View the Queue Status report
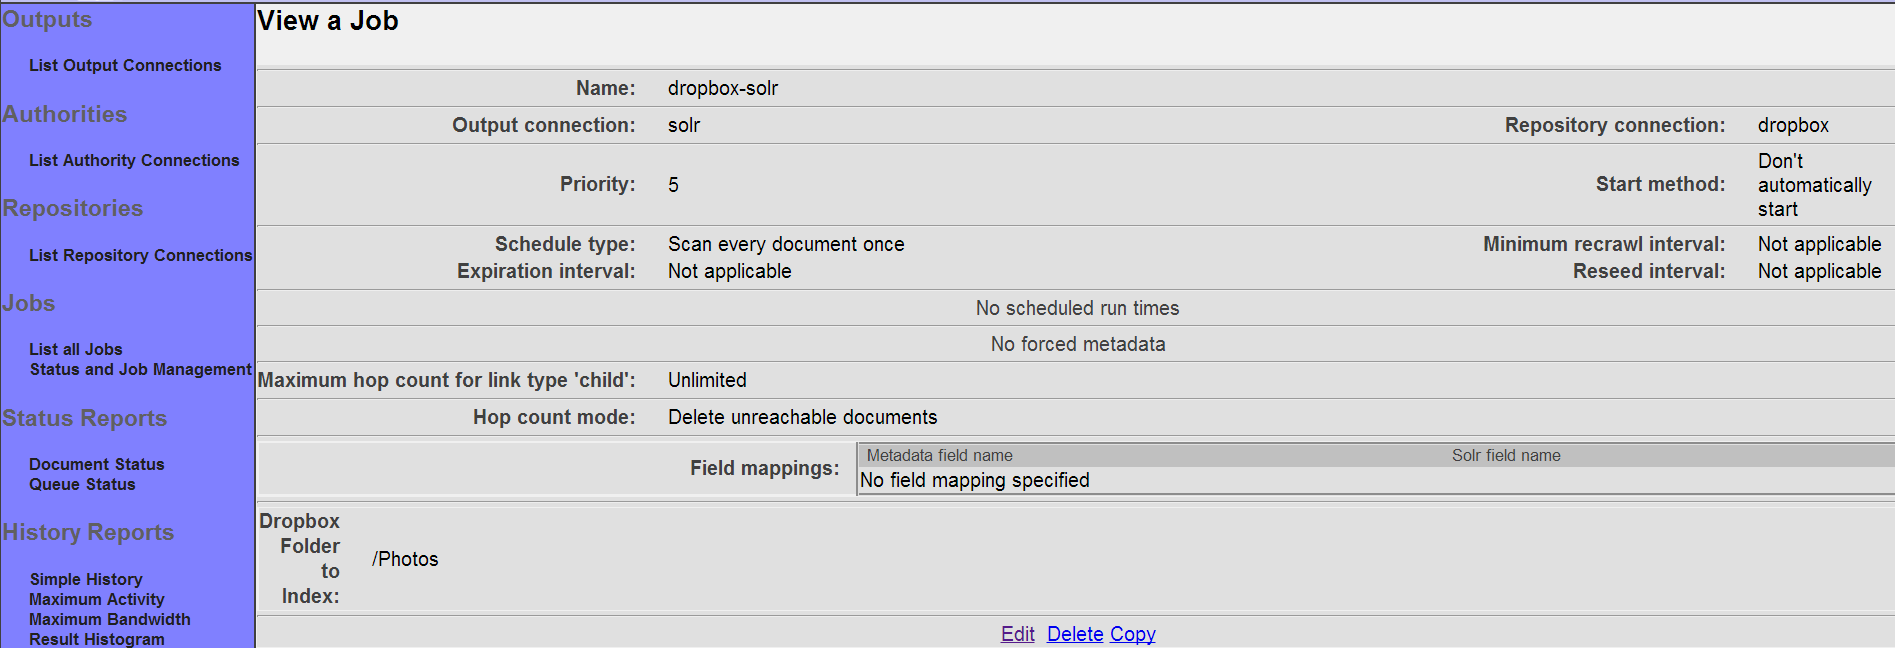Screen dimensions: 1895x648 click(82, 484)
